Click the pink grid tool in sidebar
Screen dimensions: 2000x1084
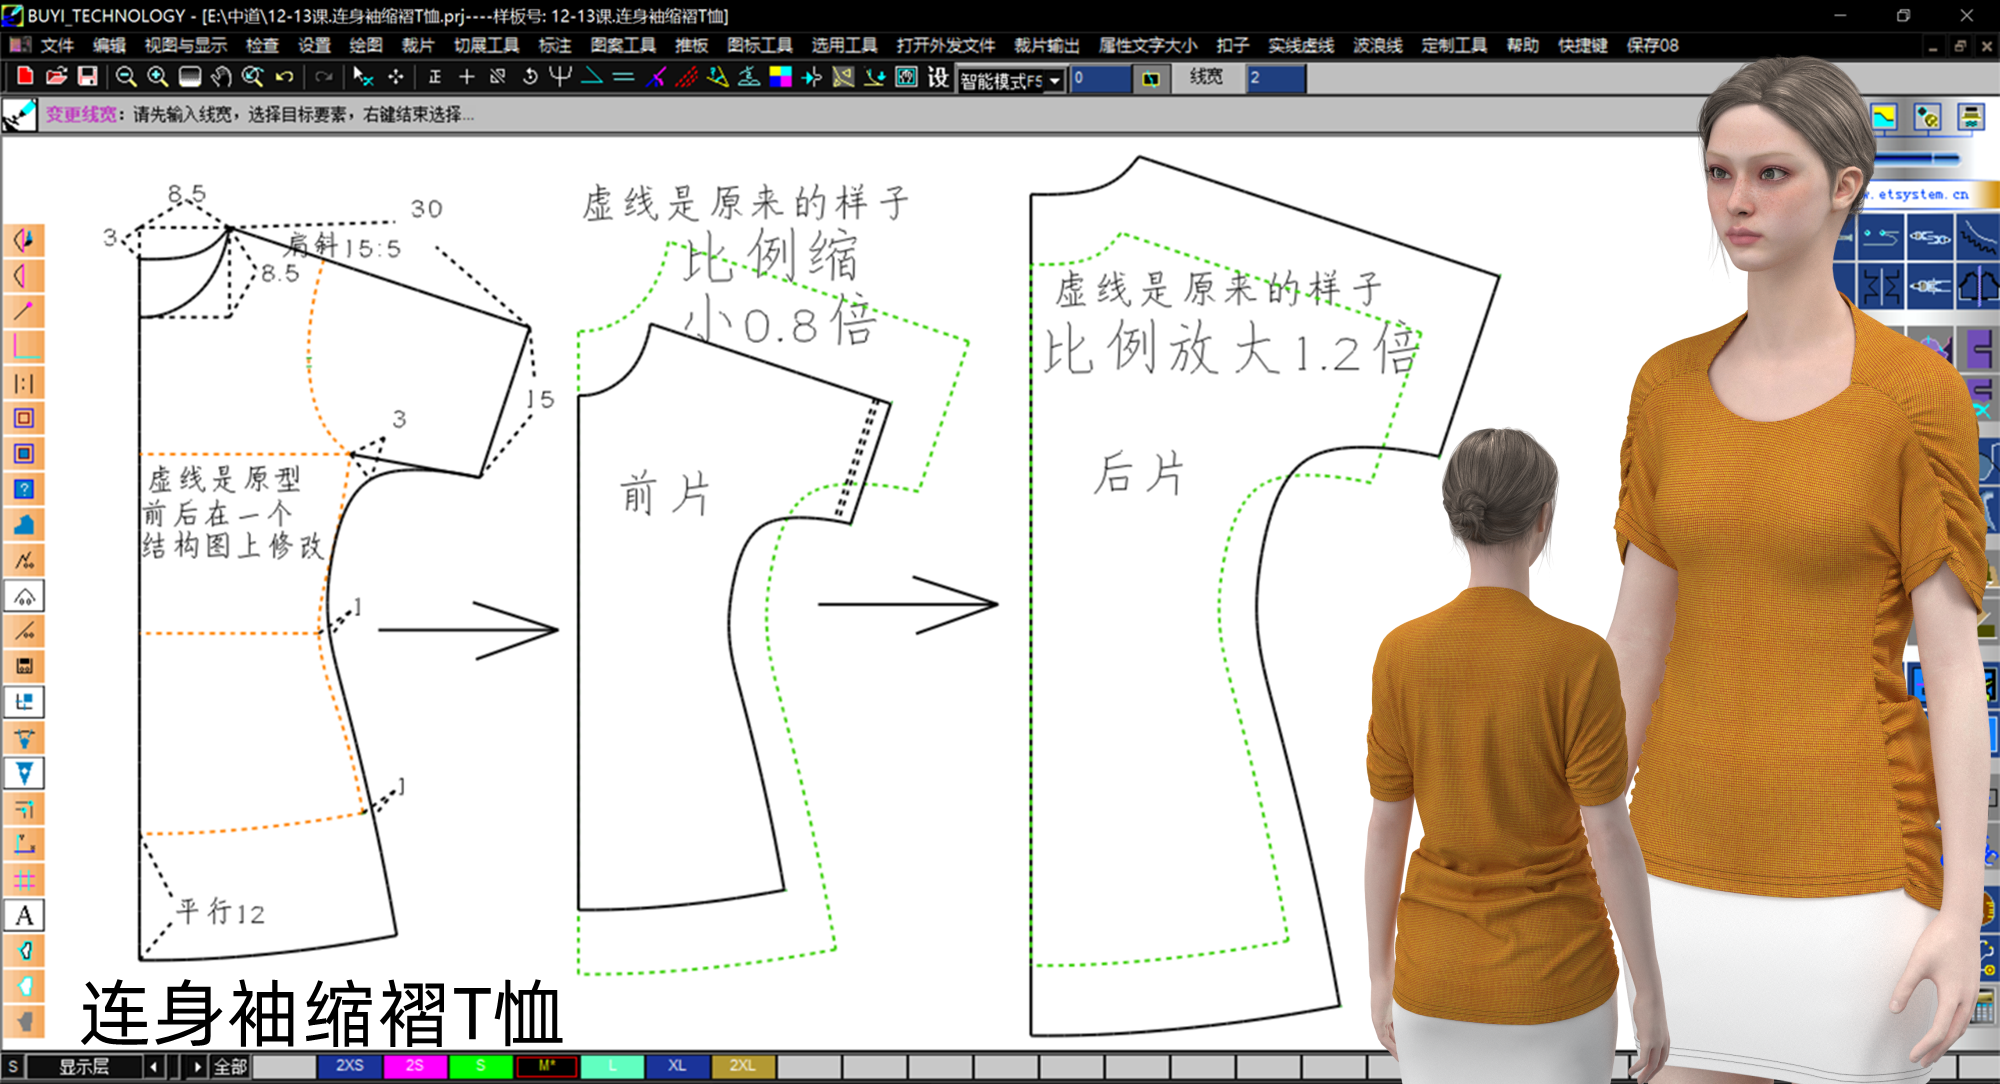tap(25, 880)
